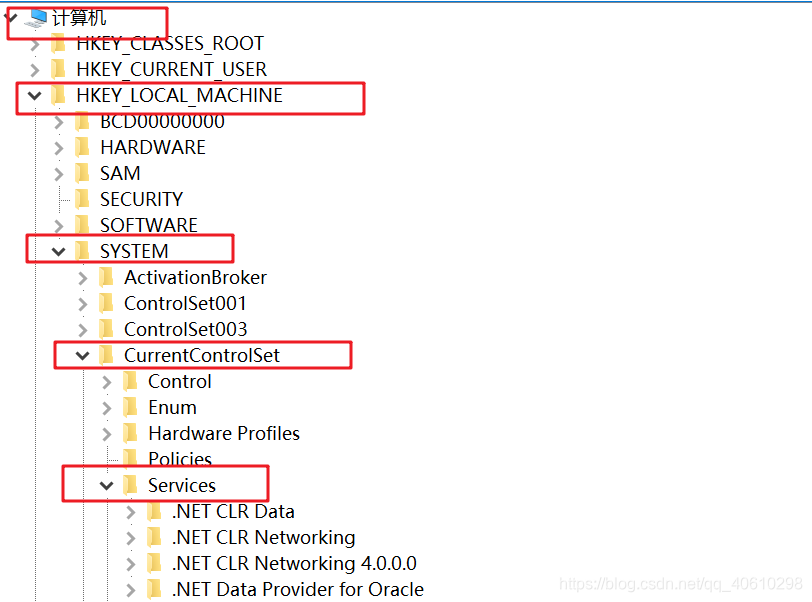Expand the HKEY_CLASSES_ROOT arrow
812x602 pixels.
click(x=35, y=45)
